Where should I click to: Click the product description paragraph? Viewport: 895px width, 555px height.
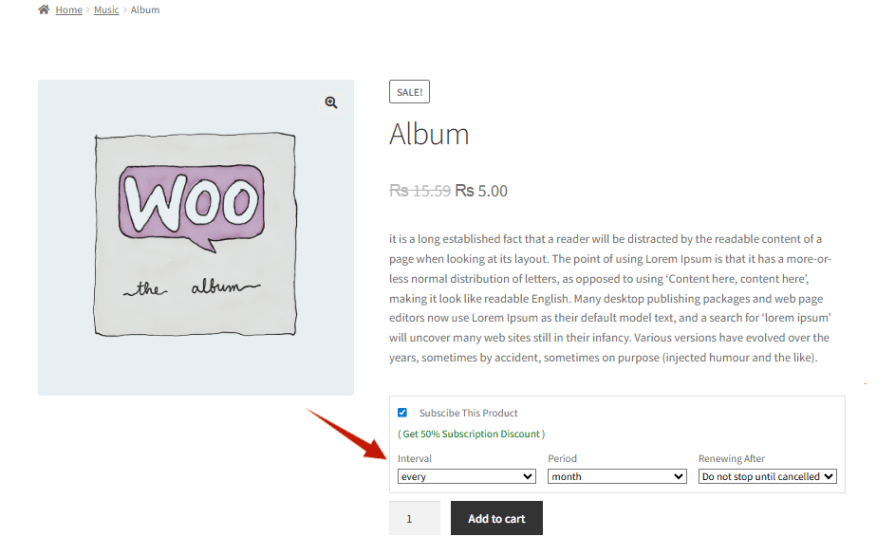coord(610,298)
